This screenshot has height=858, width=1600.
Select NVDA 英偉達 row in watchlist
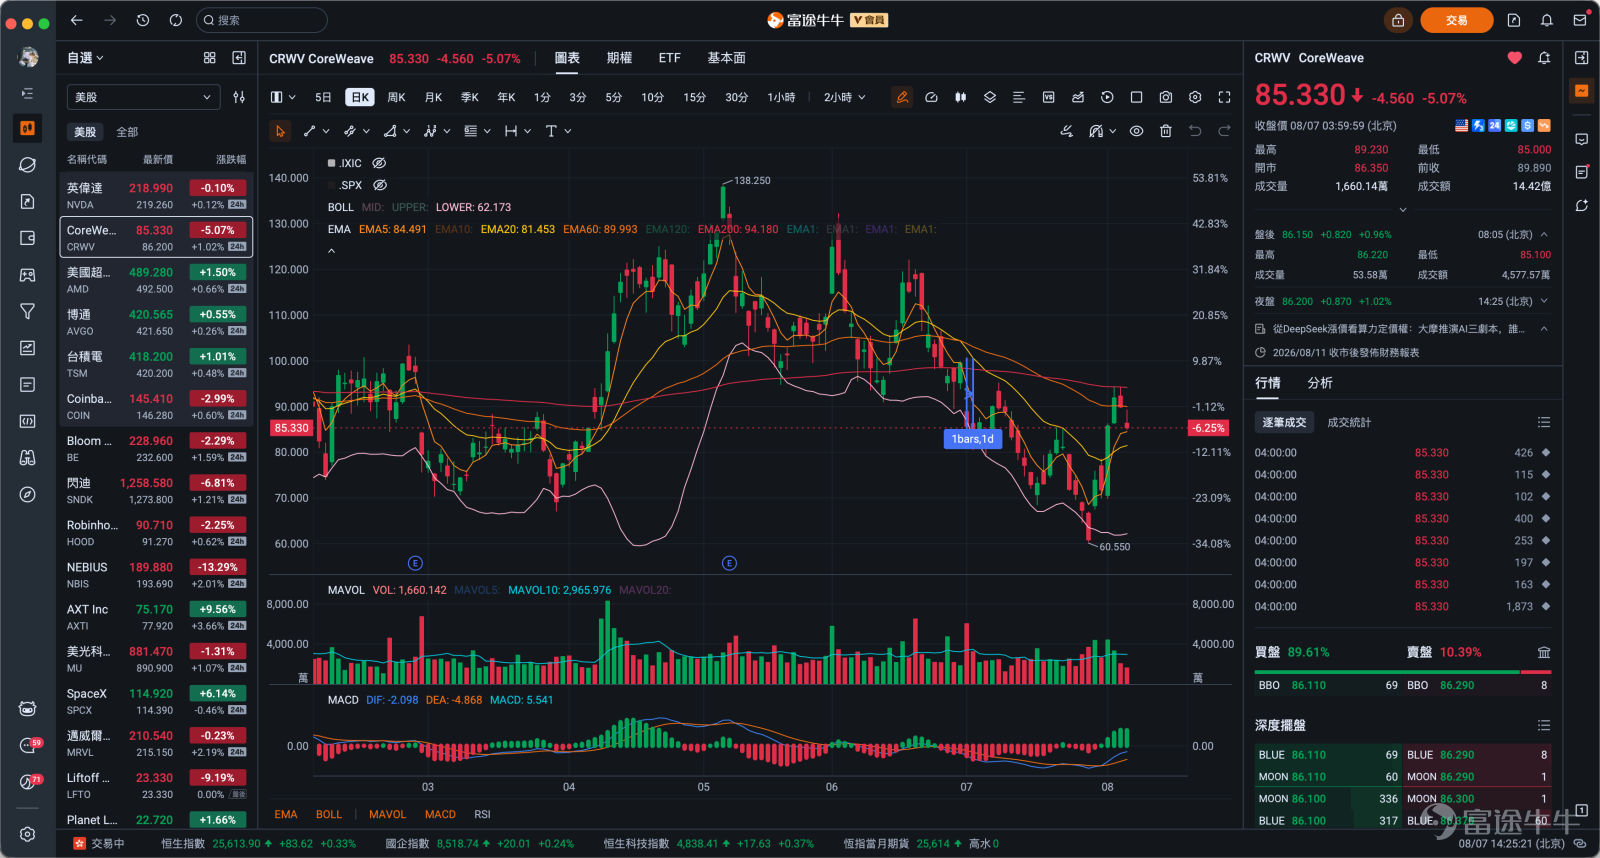click(x=156, y=195)
